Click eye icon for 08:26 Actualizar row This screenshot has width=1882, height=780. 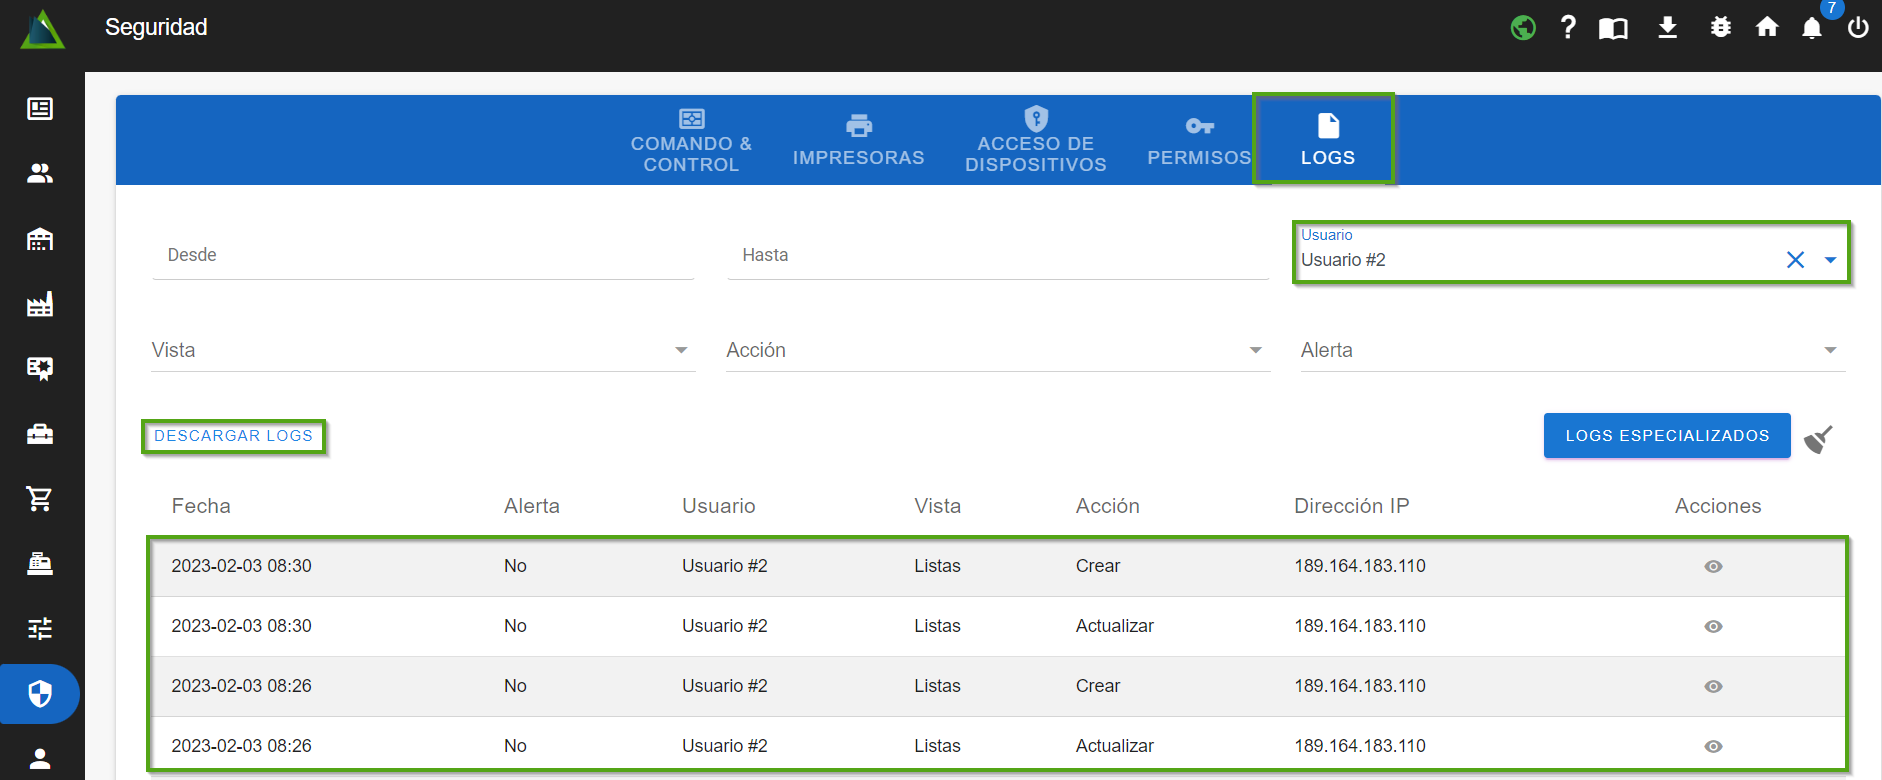(x=1713, y=747)
